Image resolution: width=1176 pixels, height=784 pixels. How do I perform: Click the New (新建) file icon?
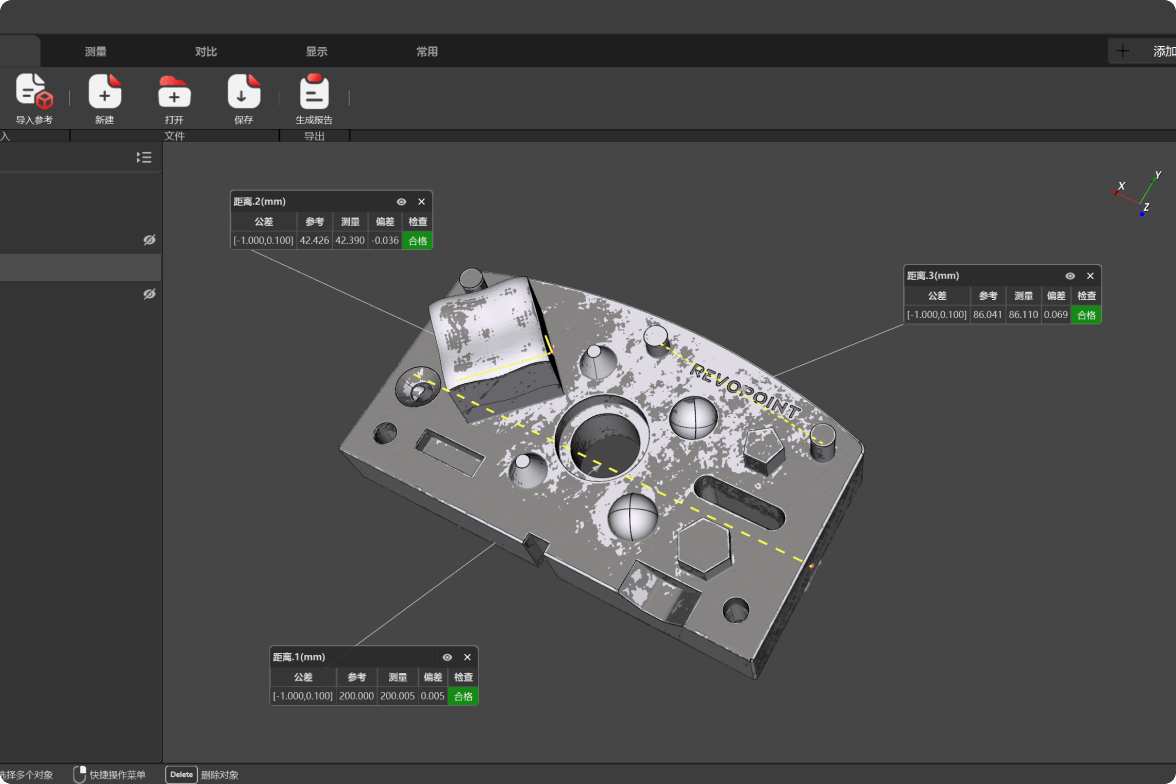pos(105,92)
